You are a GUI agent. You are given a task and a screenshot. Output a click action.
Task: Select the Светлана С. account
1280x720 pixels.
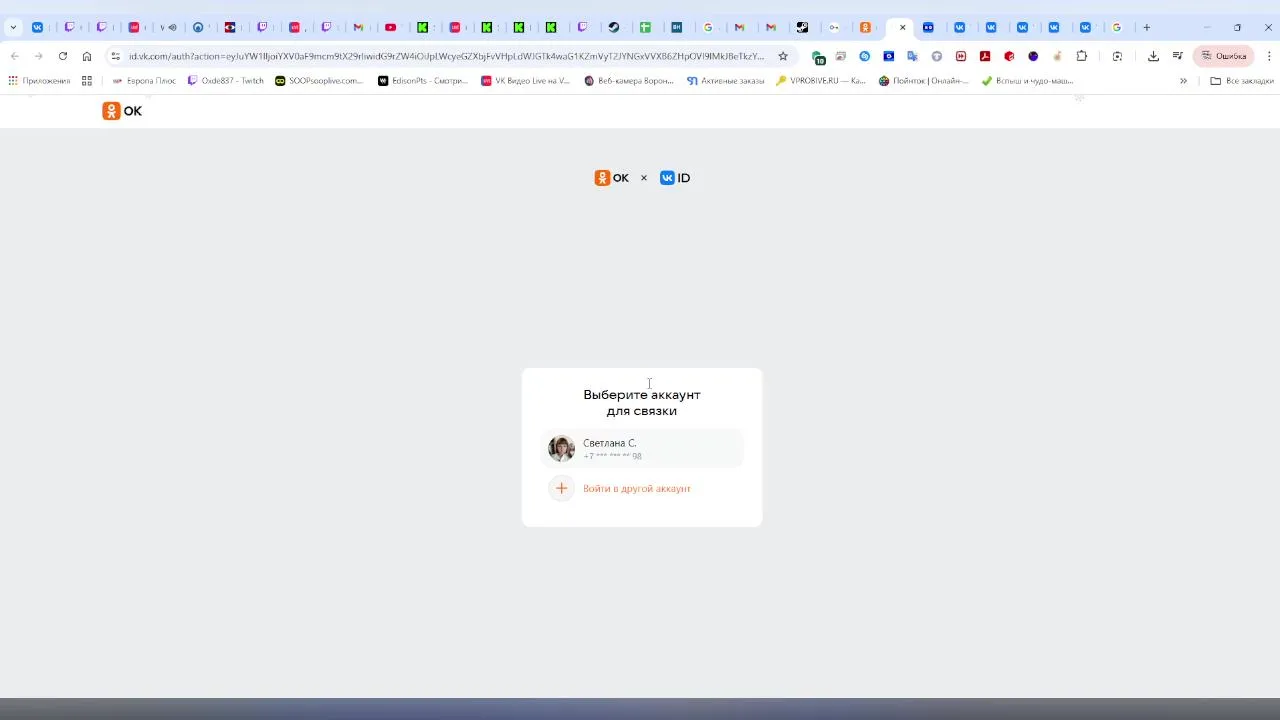(642, 449)
